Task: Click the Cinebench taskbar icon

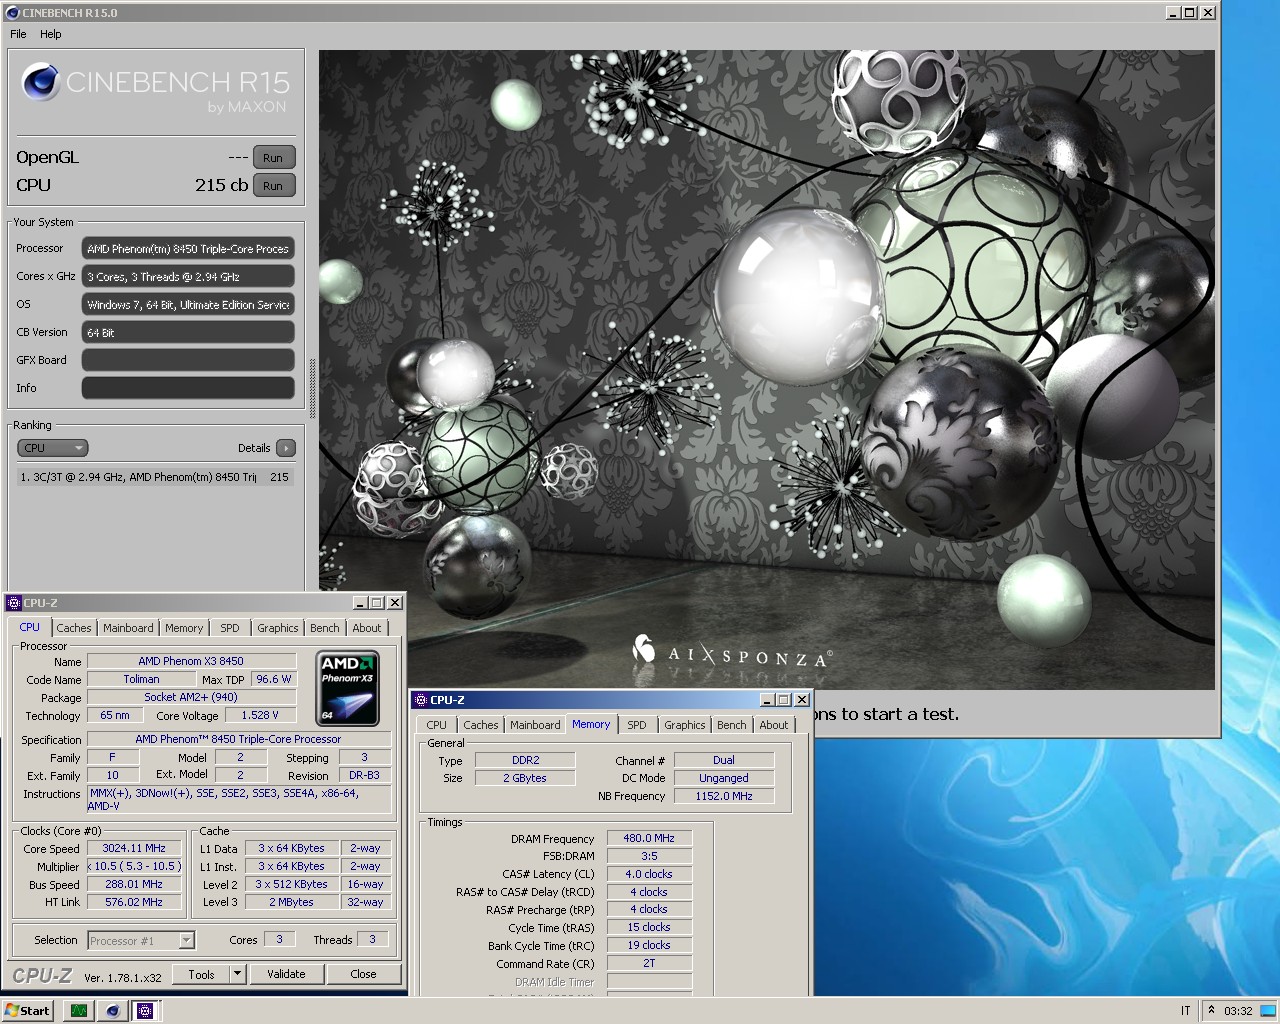Action: [x=112, y=1010]
